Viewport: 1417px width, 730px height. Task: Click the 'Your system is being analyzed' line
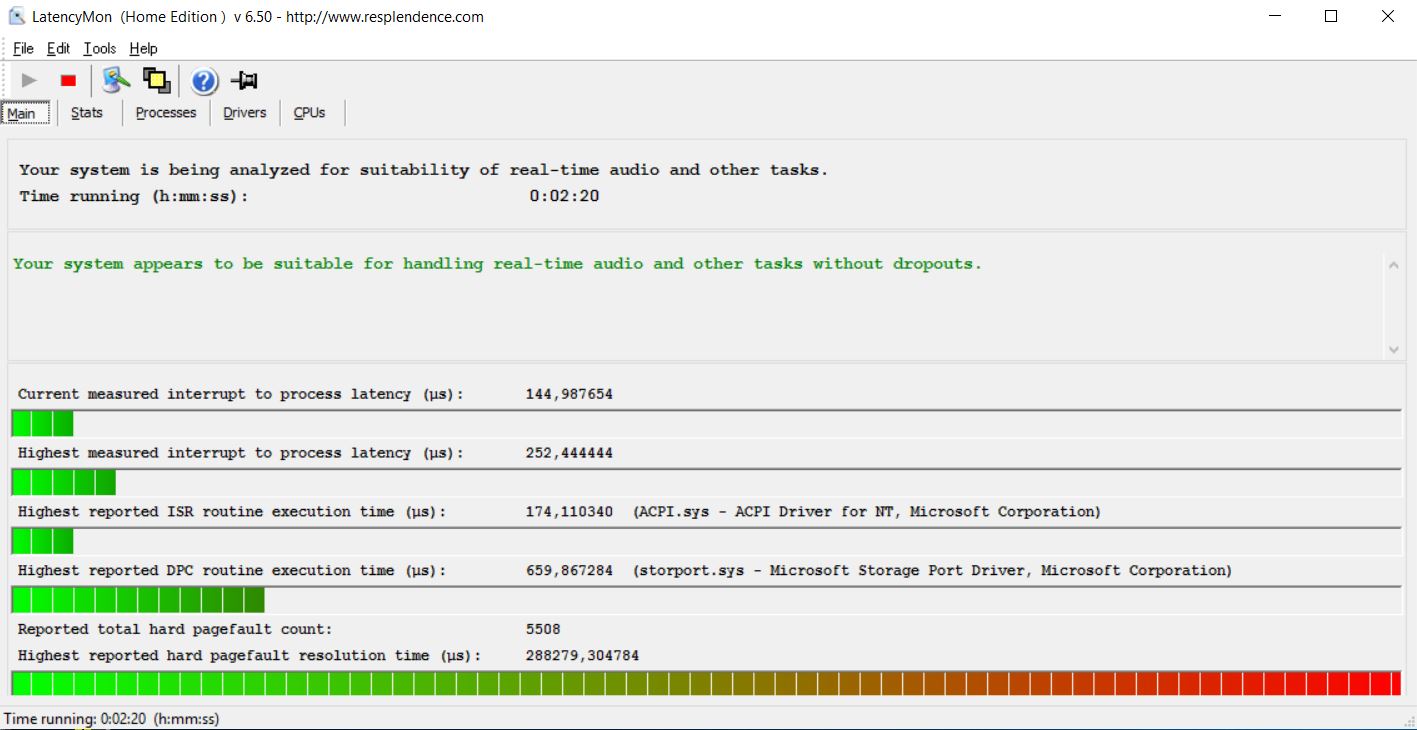[x=424, y=170]
